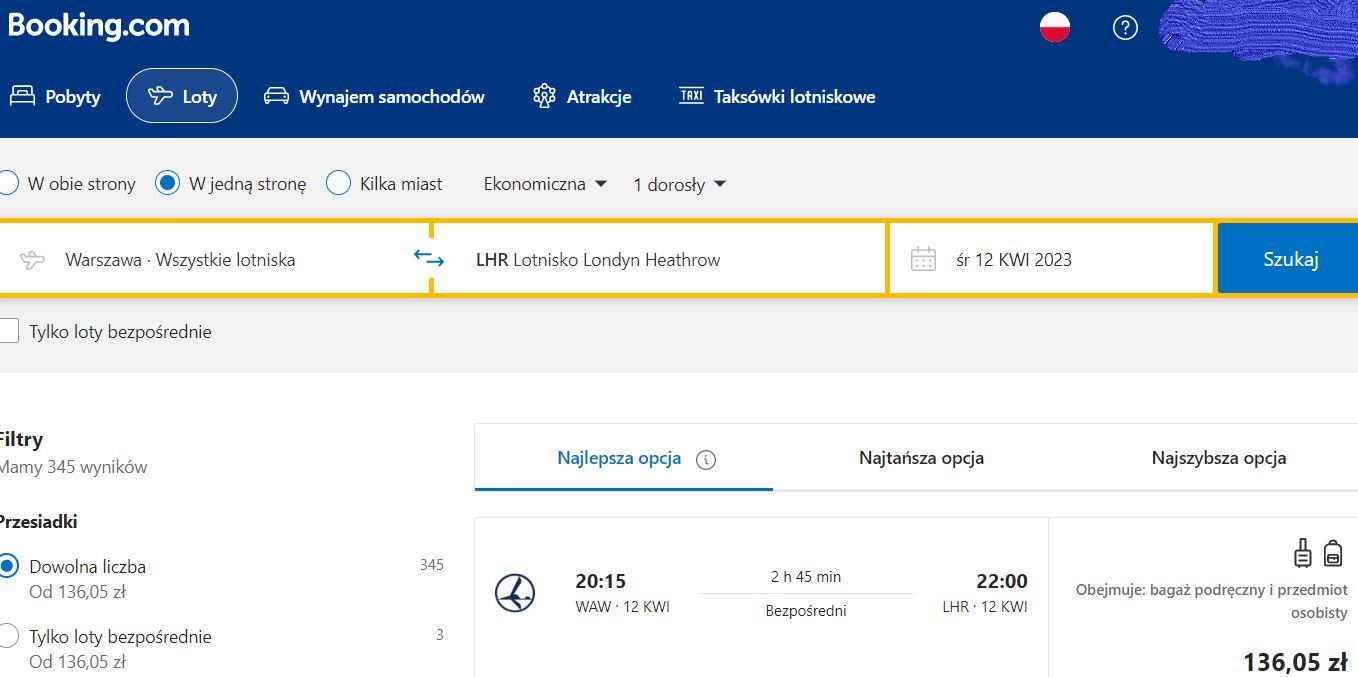Open the Wynajem samochodów tab

(374, 96)
